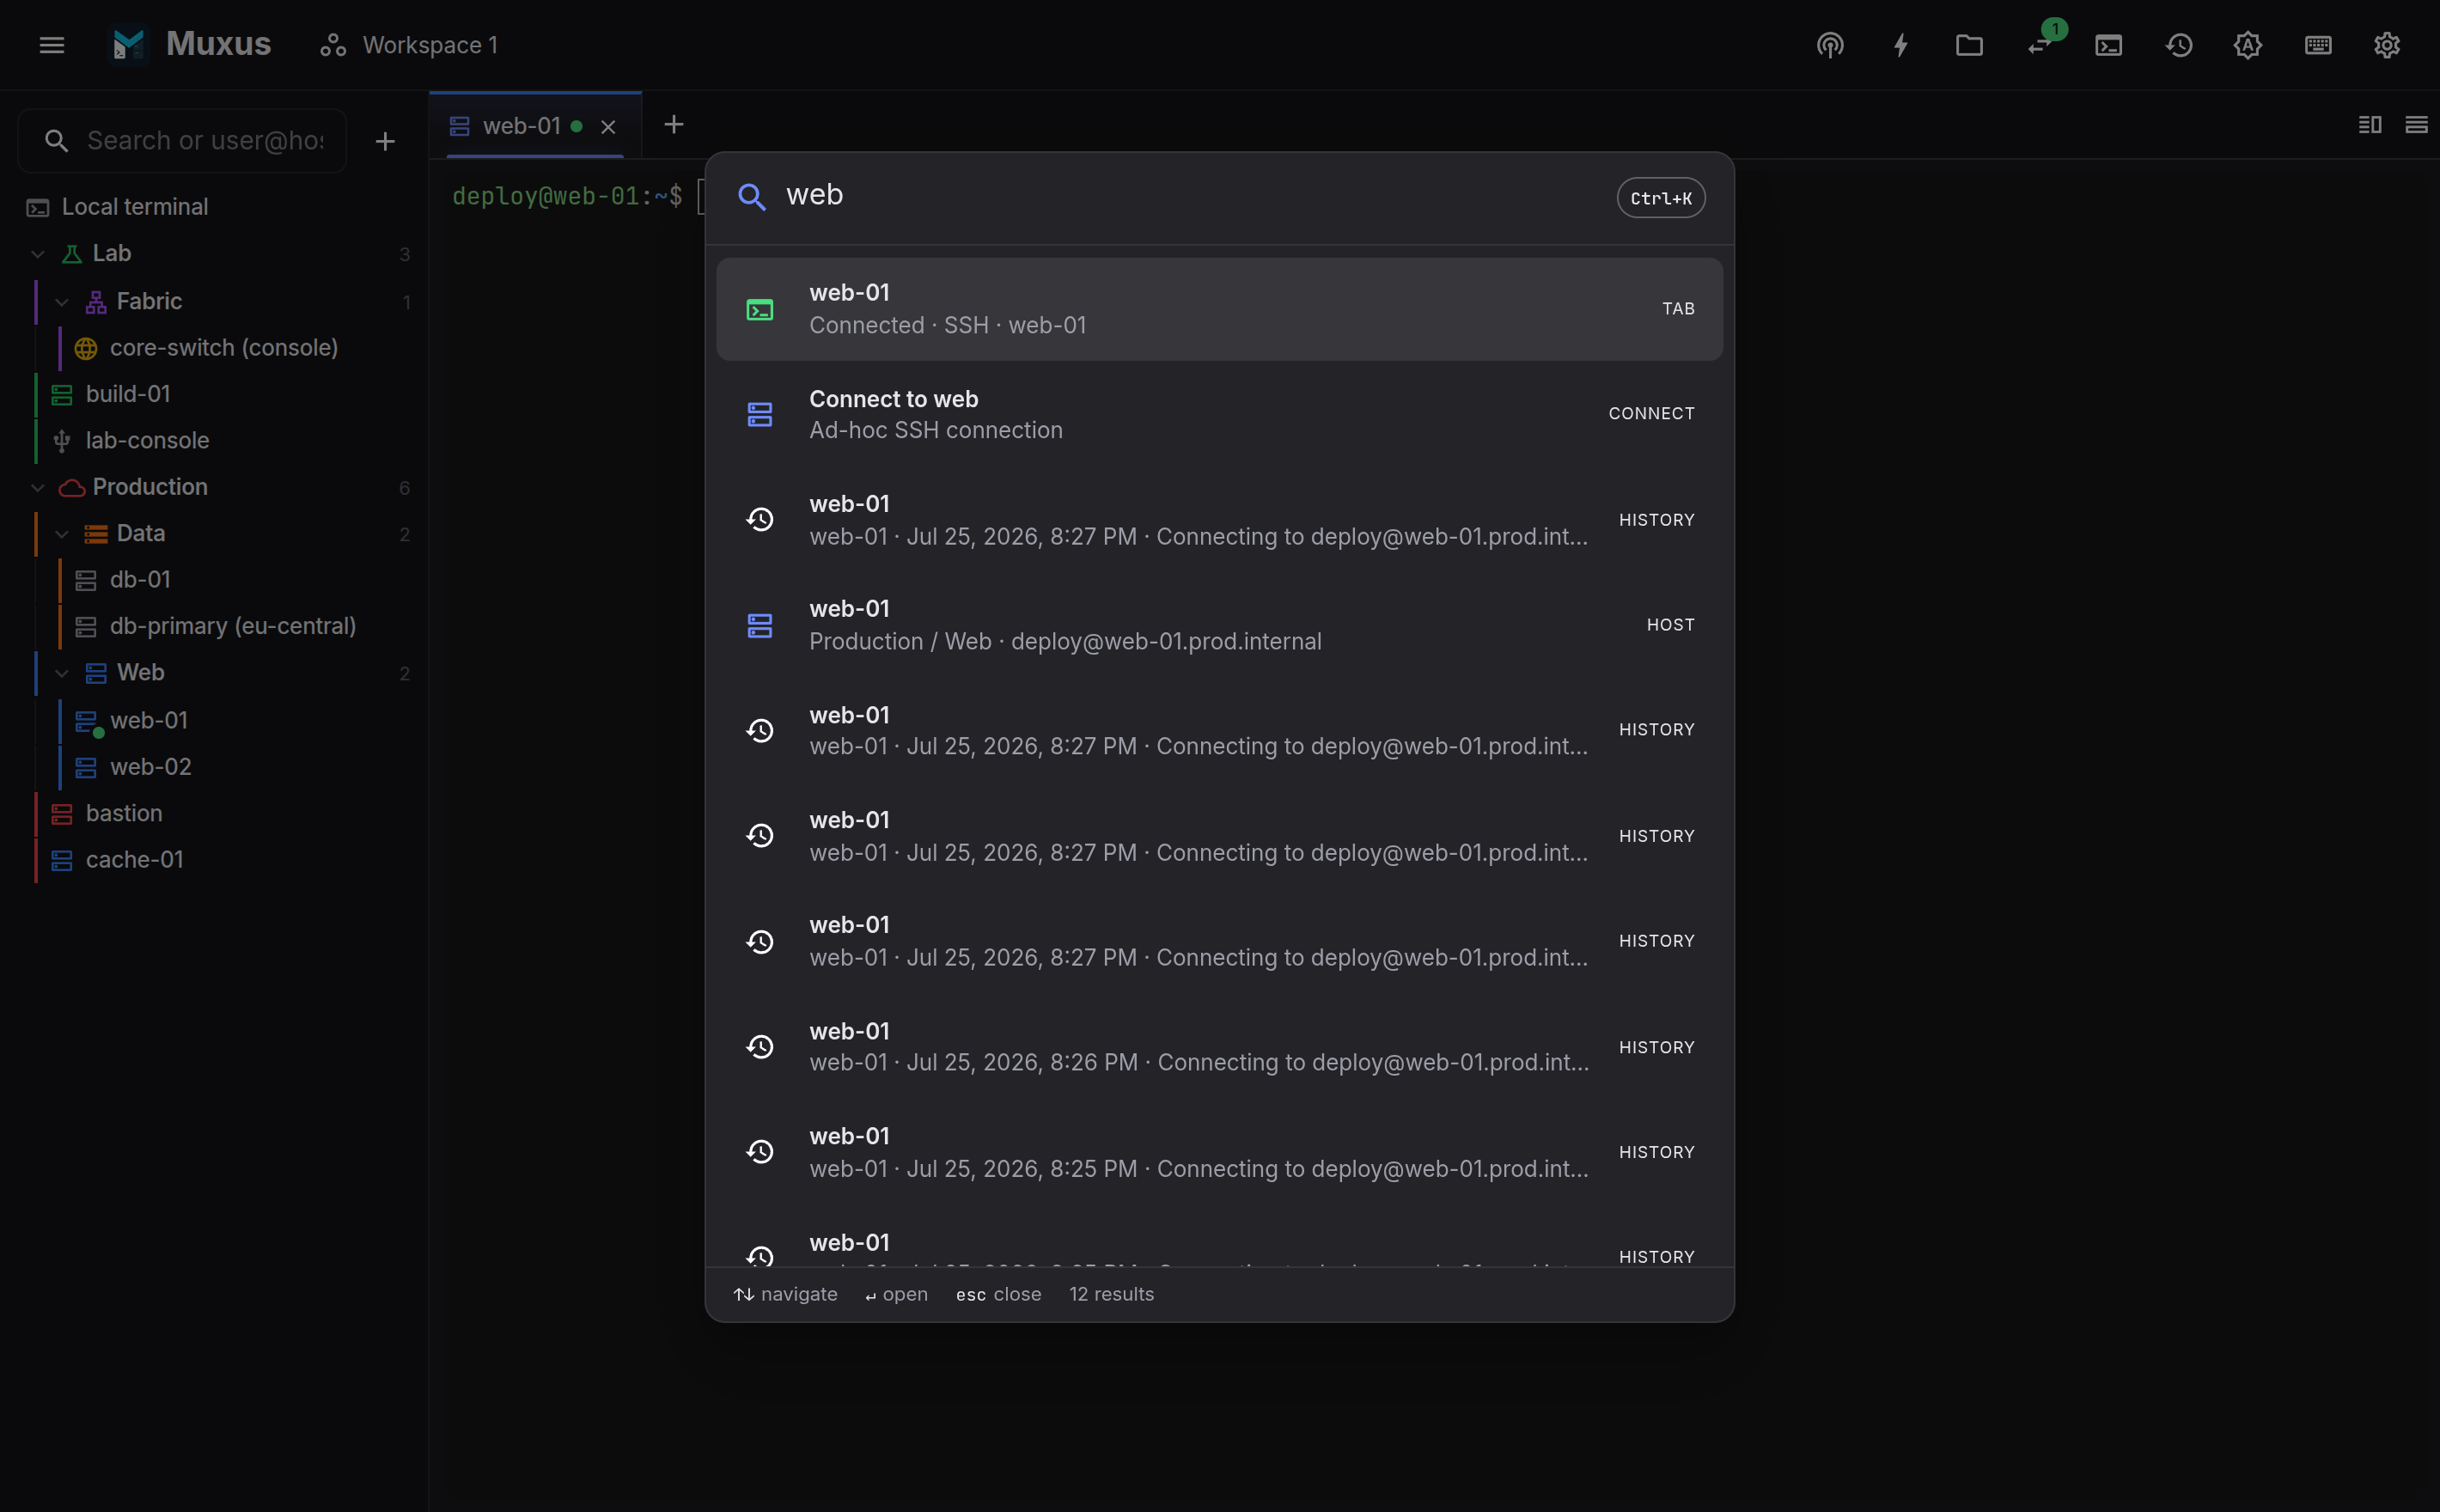Open Workspace 1 switcher
2440x1512 pixels.
tap(409, 45)
